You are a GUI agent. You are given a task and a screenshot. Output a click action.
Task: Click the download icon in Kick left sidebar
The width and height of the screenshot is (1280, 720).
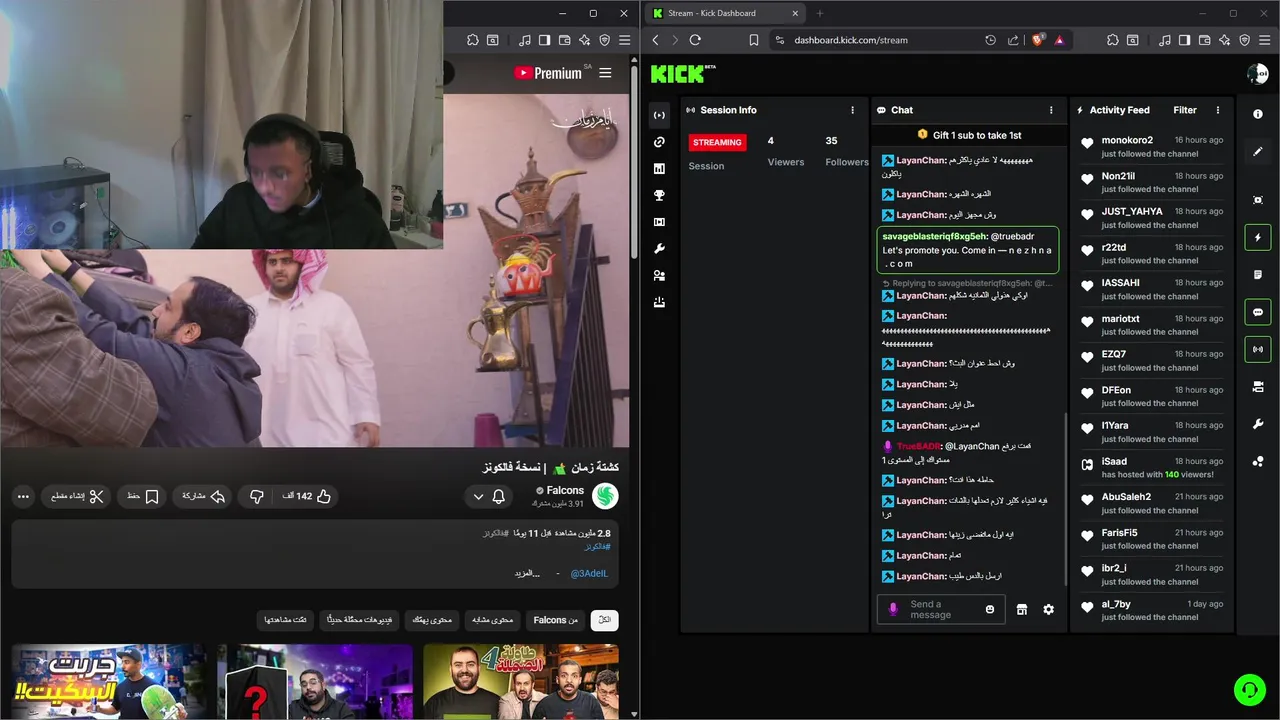pos(659,302)
